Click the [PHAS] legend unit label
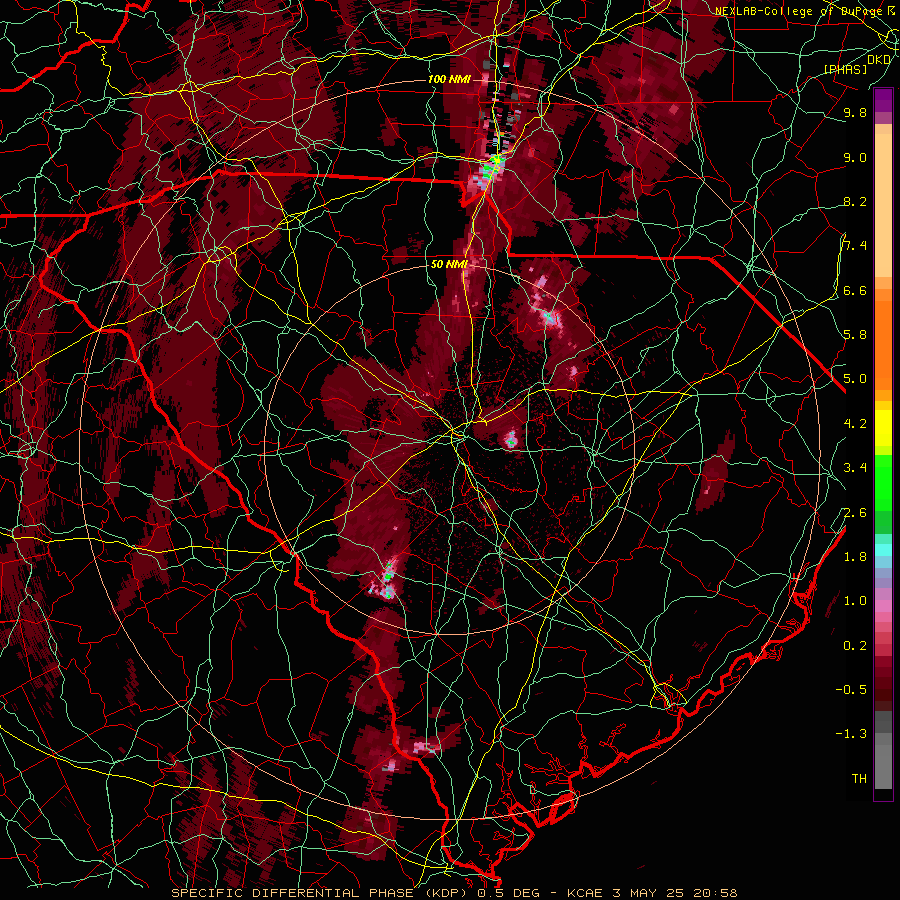This screenshot has width=900, height=900. (x=846, y=69)
